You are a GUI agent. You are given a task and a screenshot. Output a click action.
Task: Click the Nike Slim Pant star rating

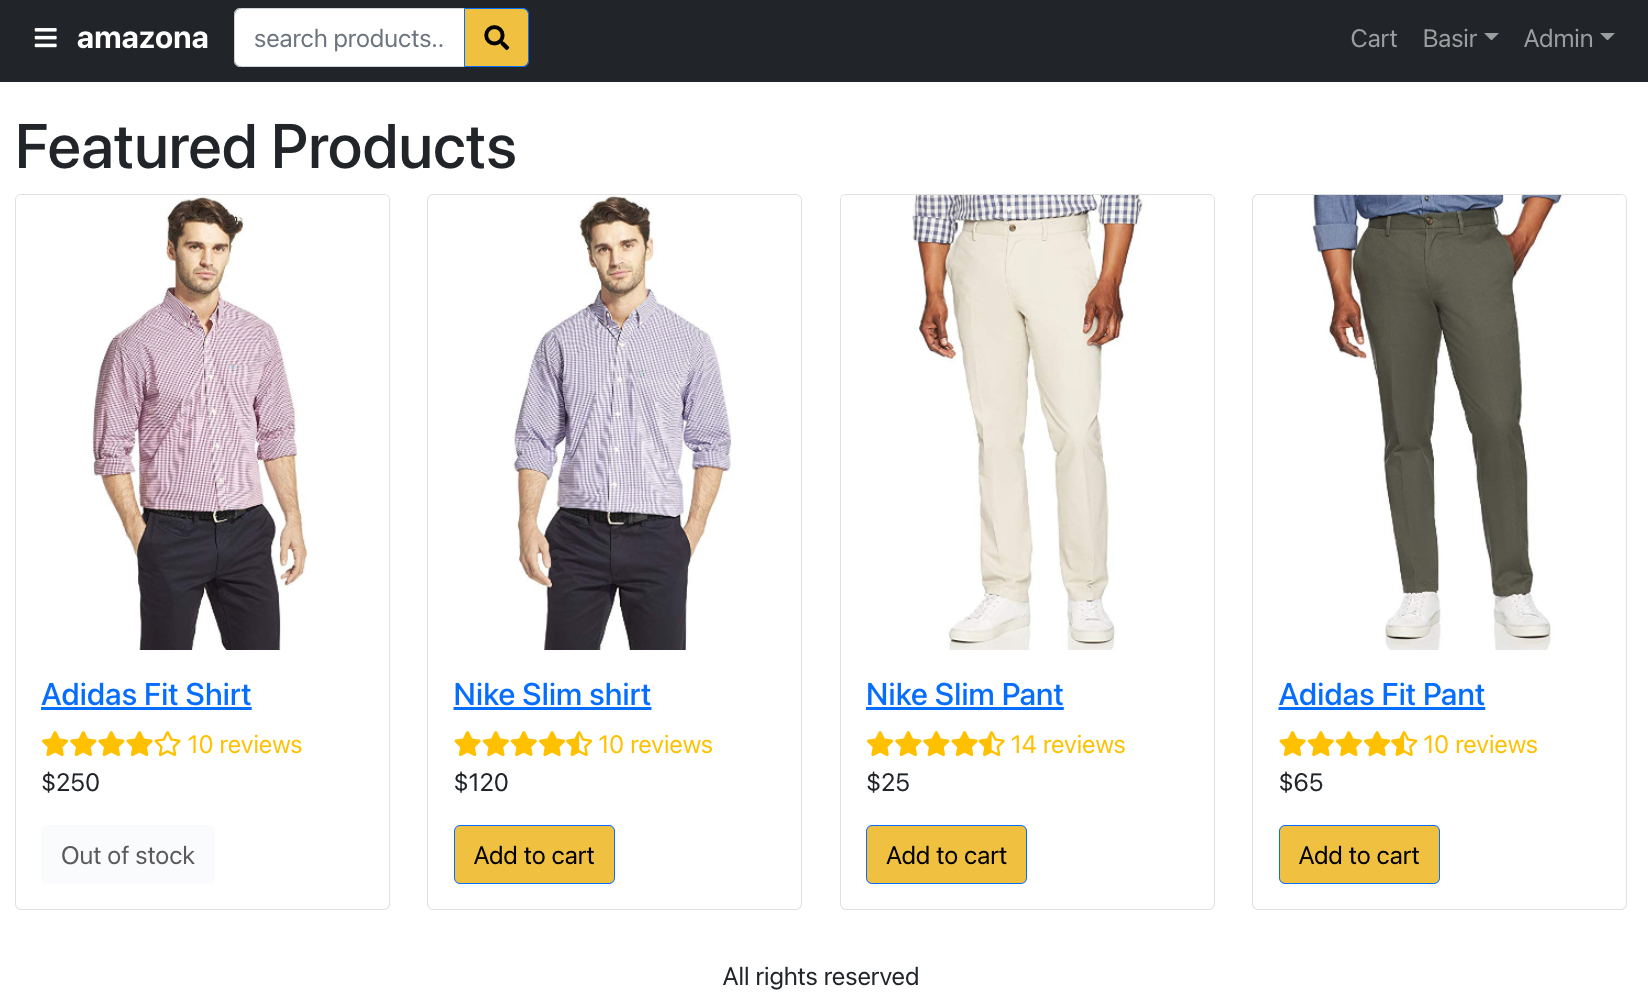tap(935, 745)
